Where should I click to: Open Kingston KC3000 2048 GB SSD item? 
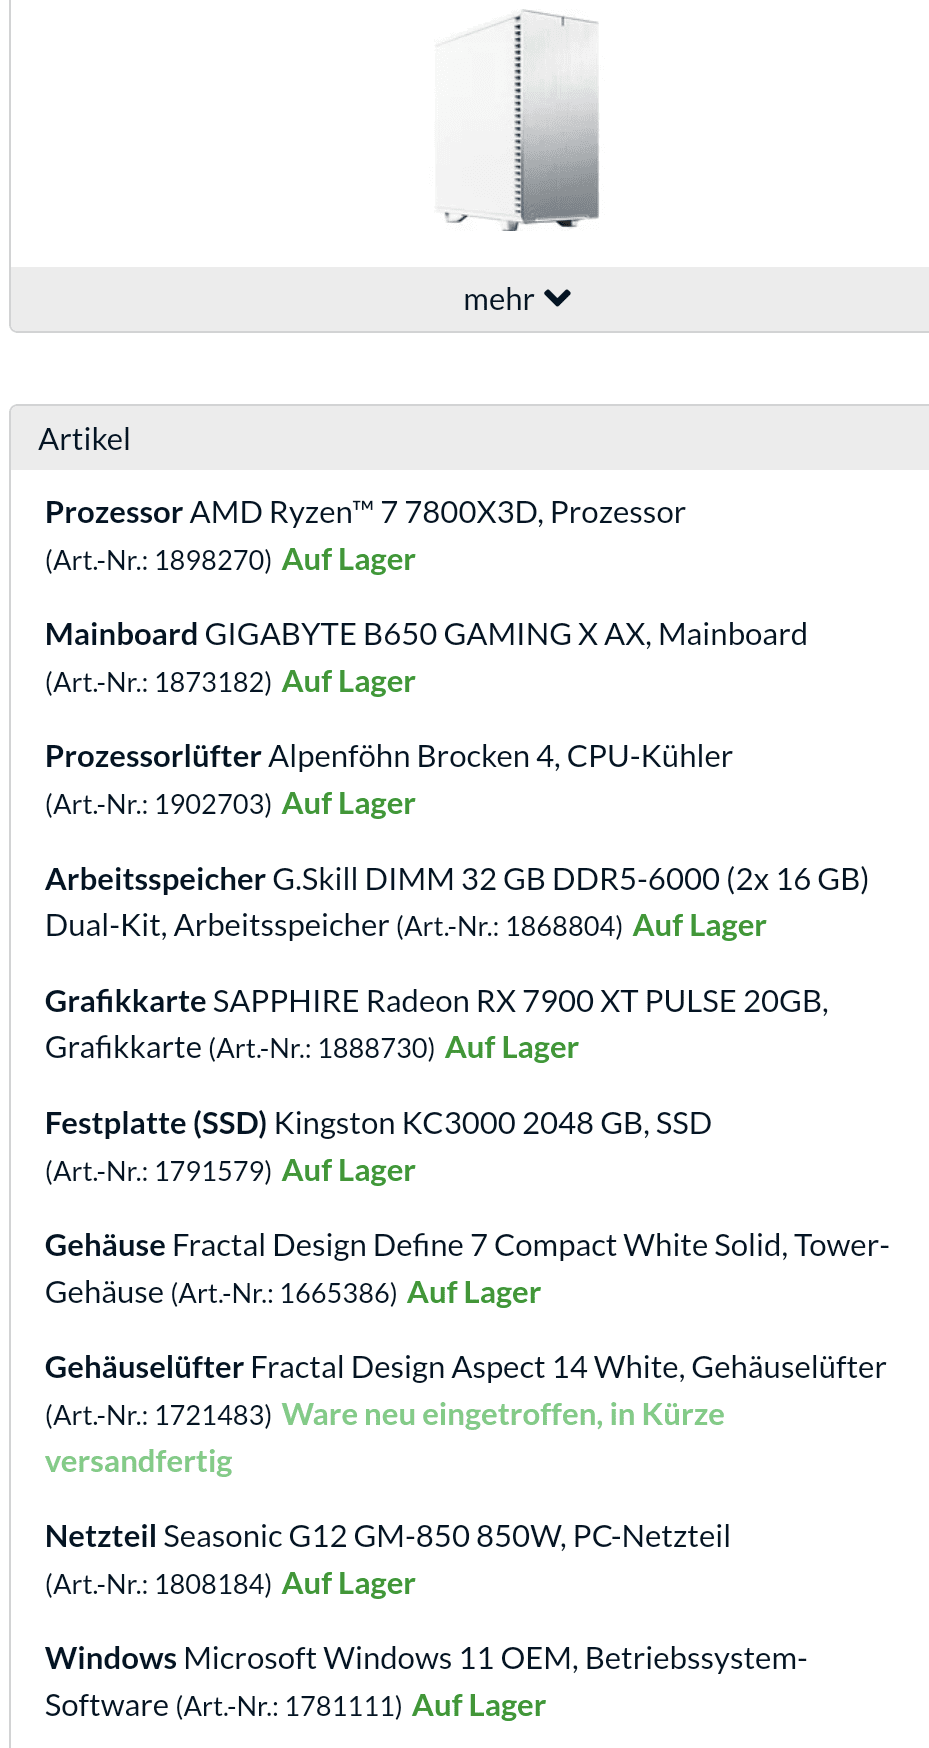point(493,1123)
